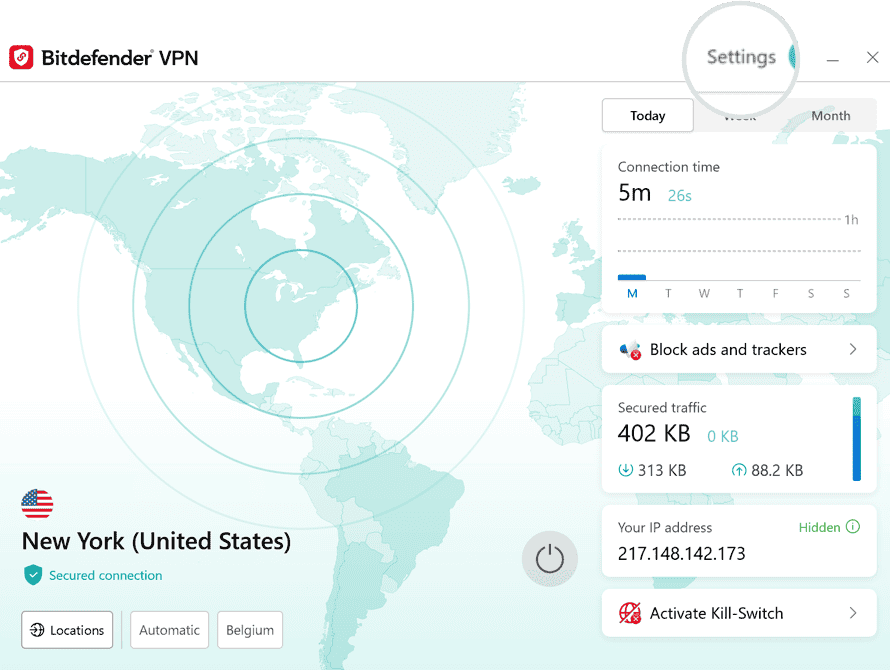Select IP address 217.148.142.173
890x670 pixels.
pos(681,554)
